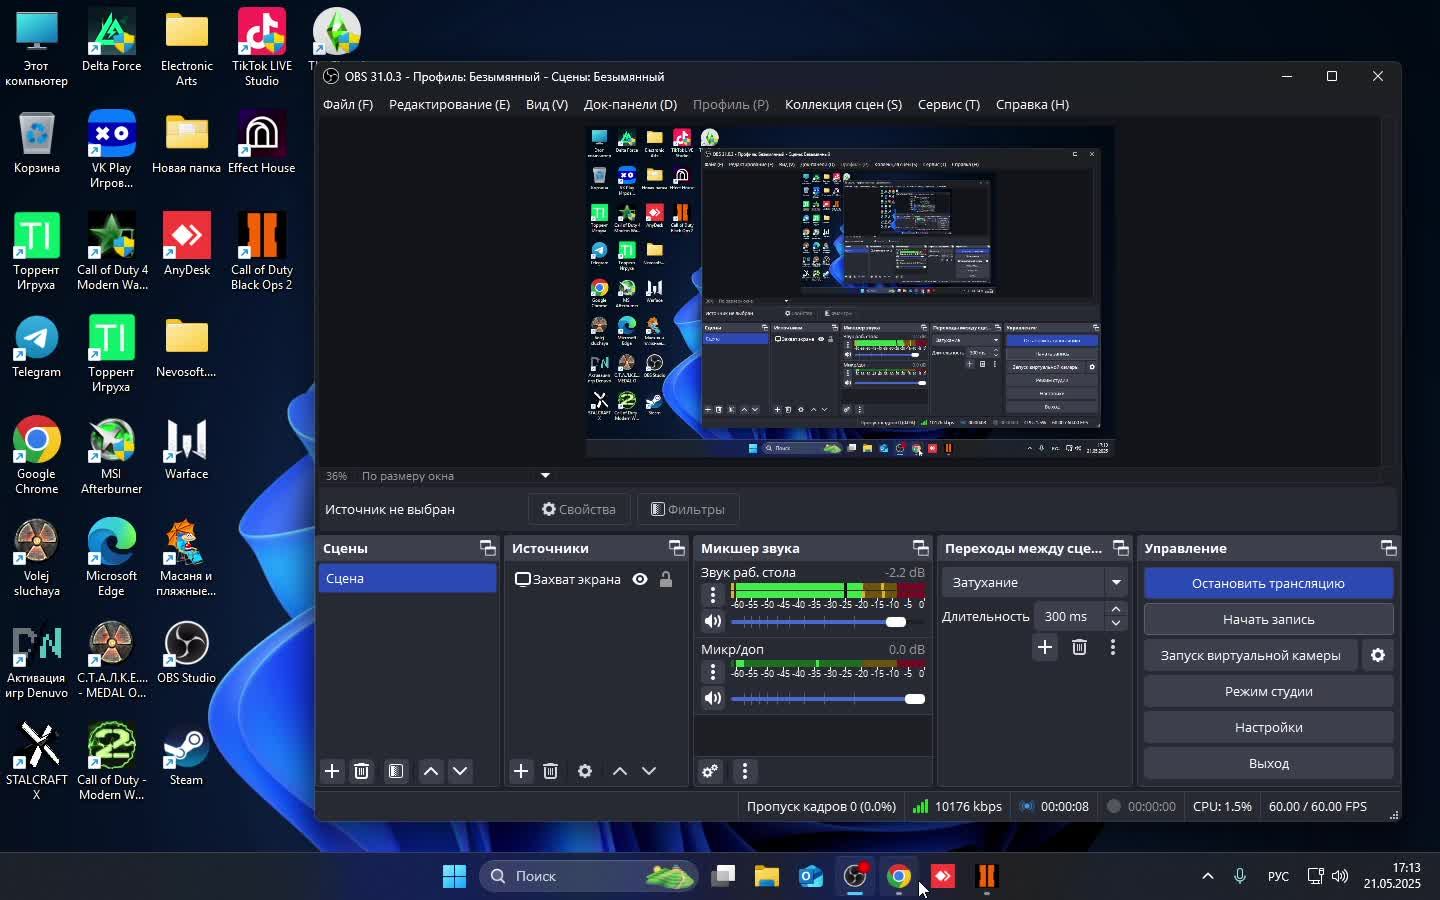Open advanced audio properties gear in mixer
The height and width of the screenshot is (900, 1440).
[x=710, y=771]
